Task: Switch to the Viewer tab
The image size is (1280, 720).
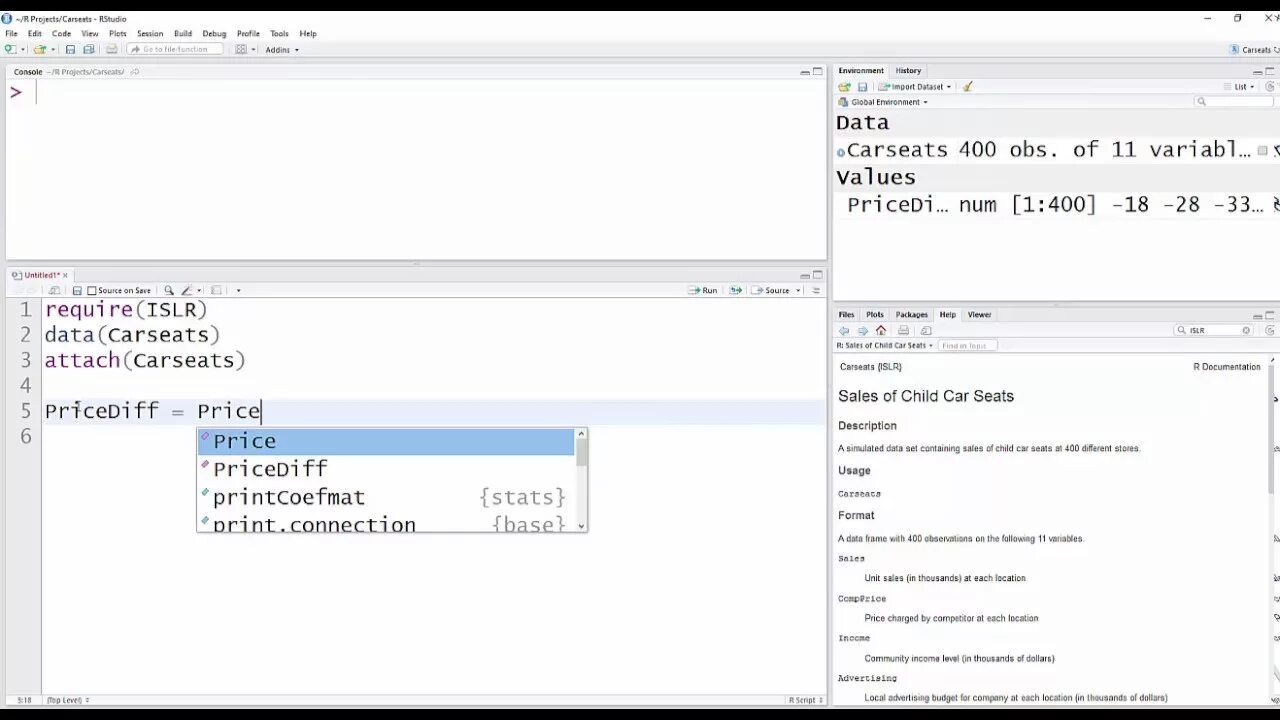Action: pyautogui.click(x=979, y=315)
